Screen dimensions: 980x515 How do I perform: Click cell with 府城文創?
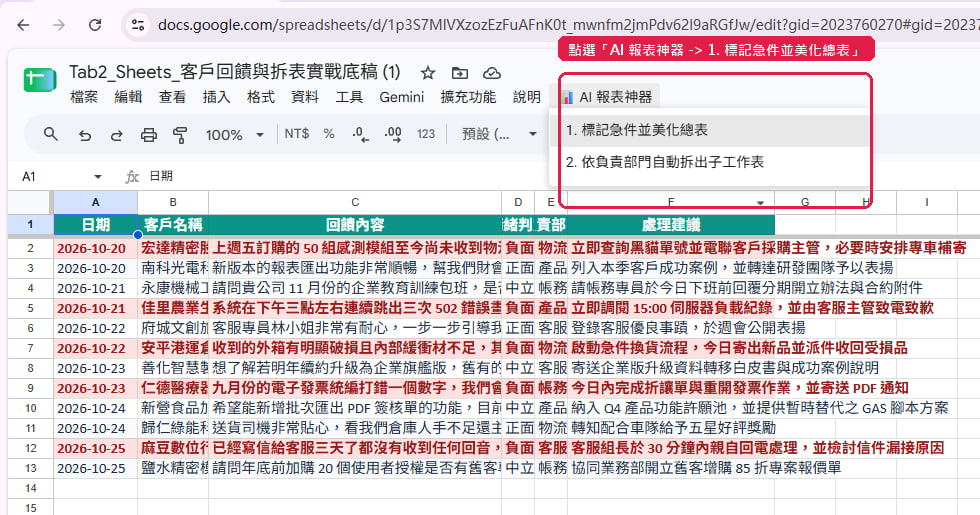tap(173, 328)
